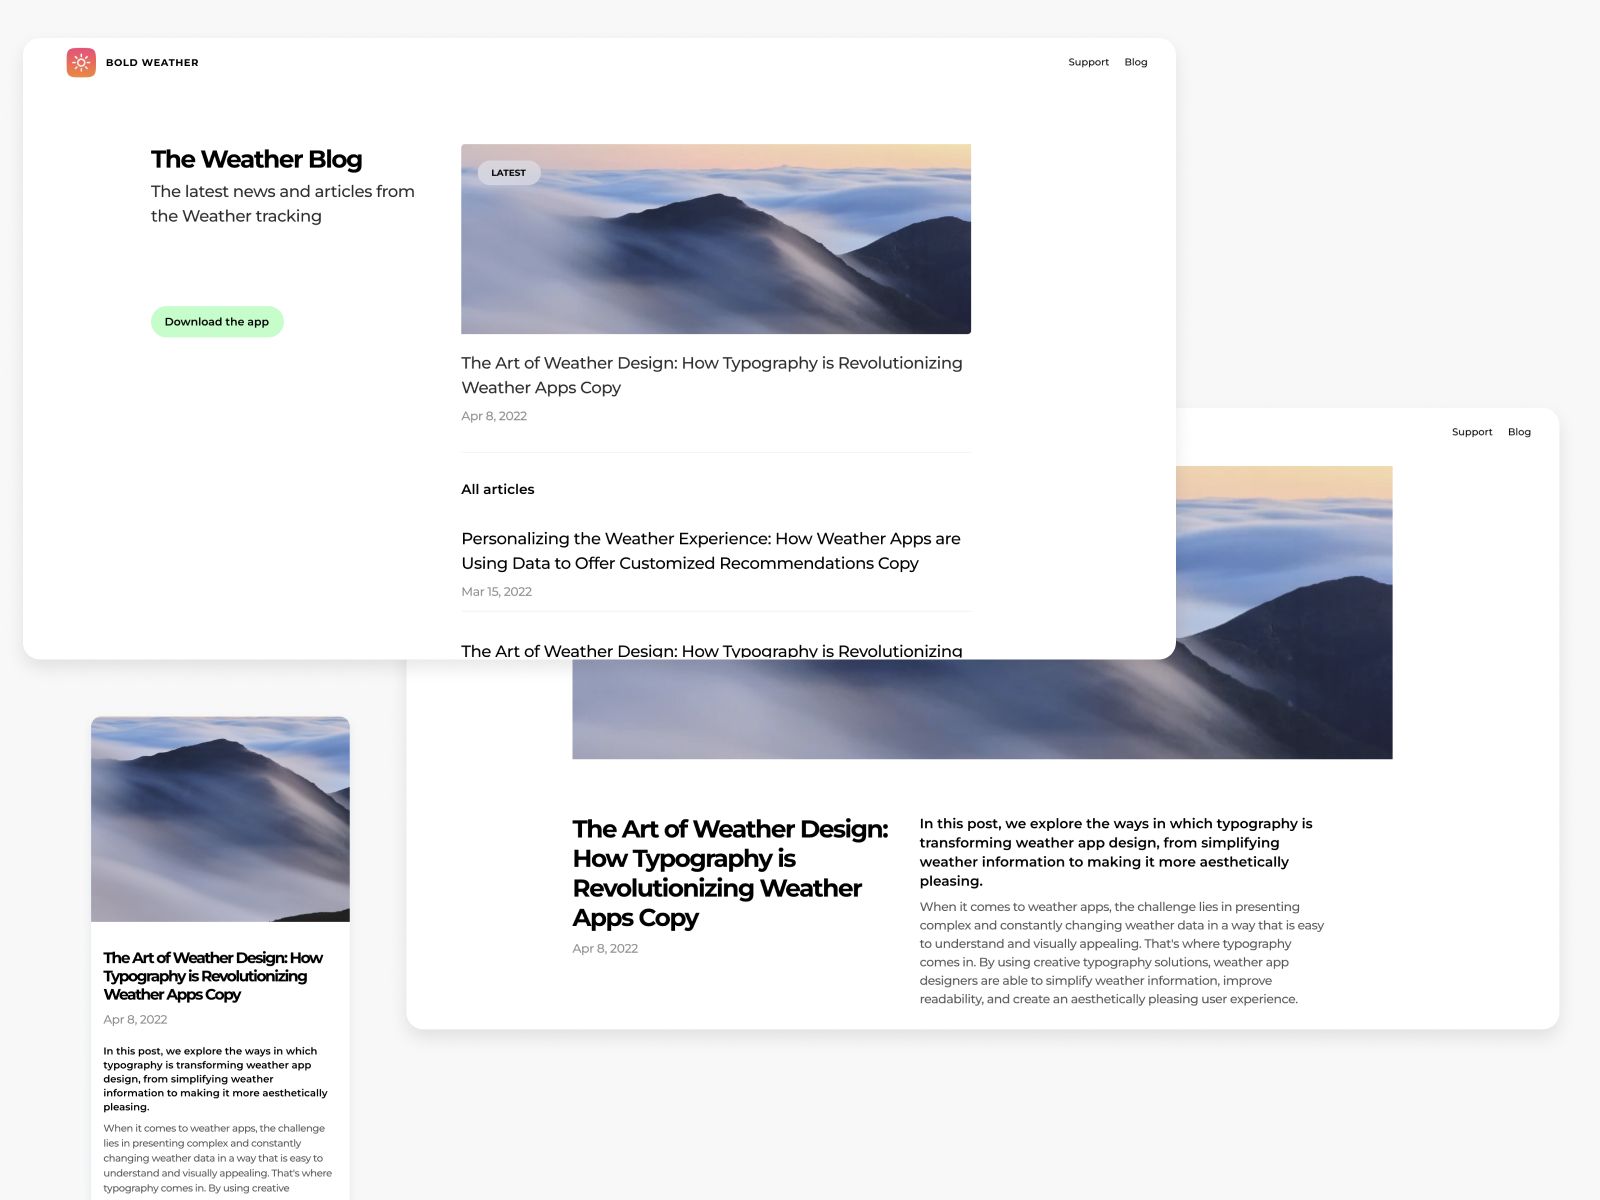The width and height of the screenshot is (1600, 1200).
Task: Click the mobile card article title
Action: pyautogui.click(x=213, y=976)
